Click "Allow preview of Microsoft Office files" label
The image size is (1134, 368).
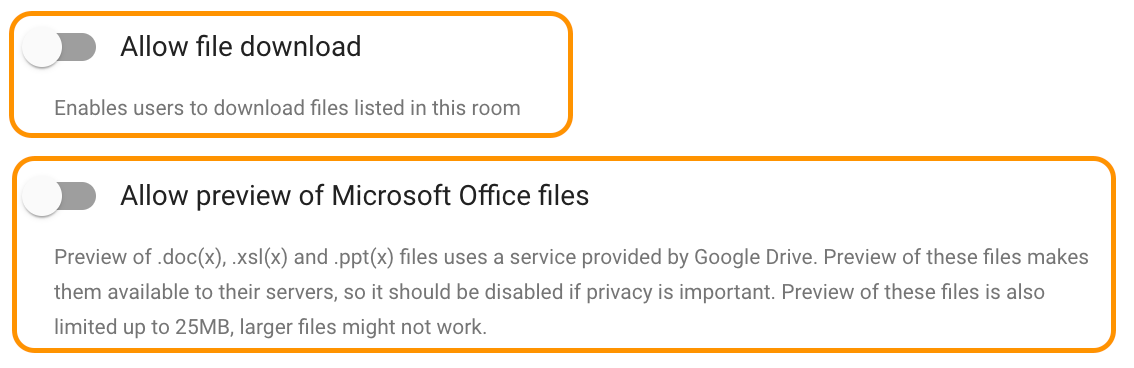coord(354,196)
